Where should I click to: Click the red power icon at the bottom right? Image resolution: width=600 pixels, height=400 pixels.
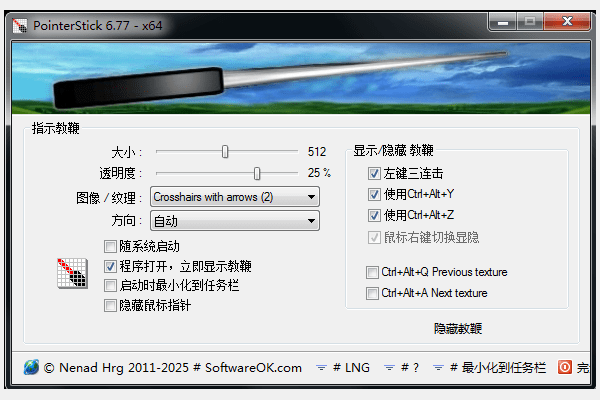(x=565, y=367)
